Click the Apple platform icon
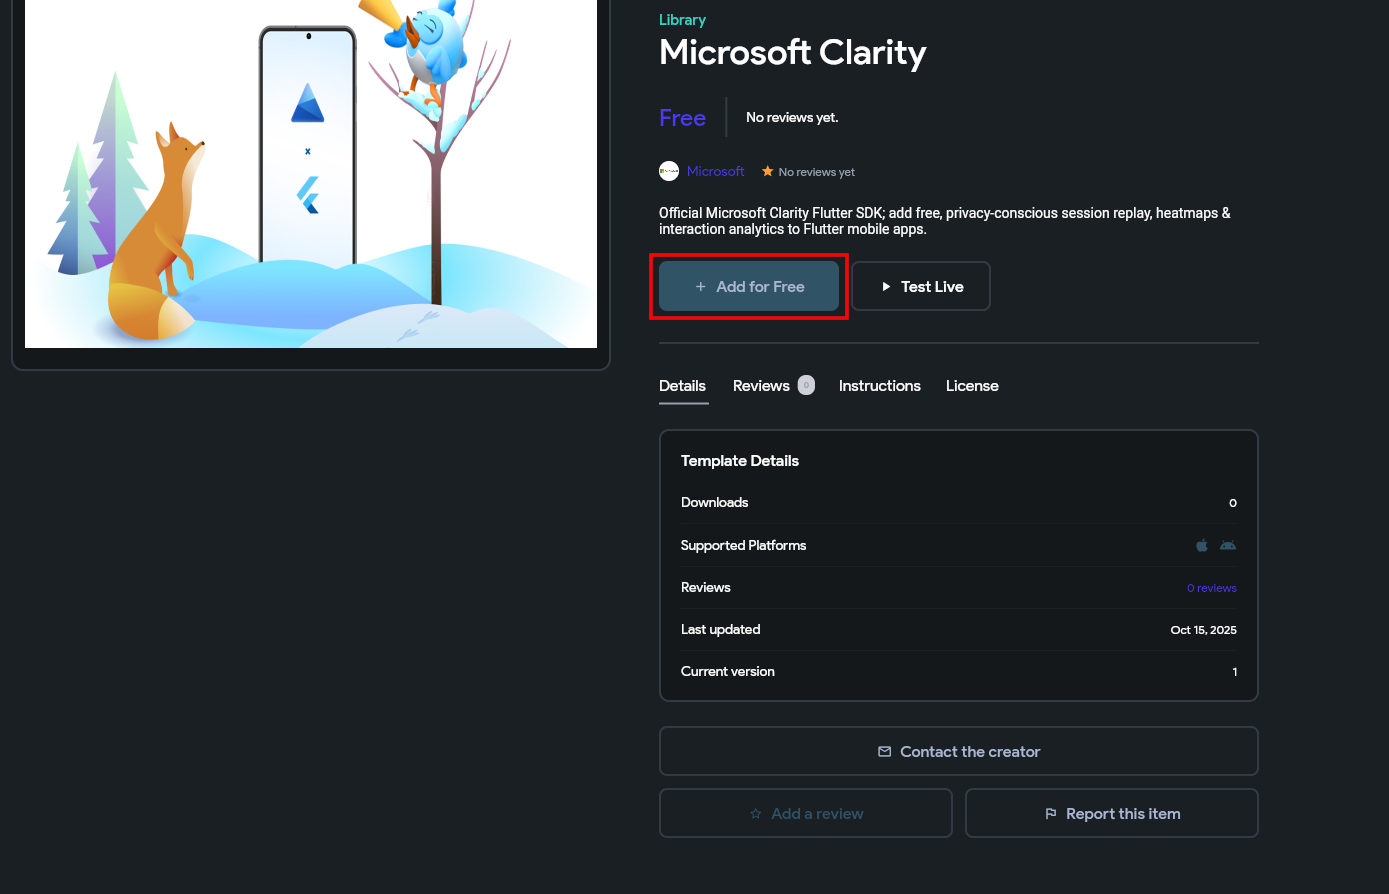The image size is (1389, 894). 1201,545
